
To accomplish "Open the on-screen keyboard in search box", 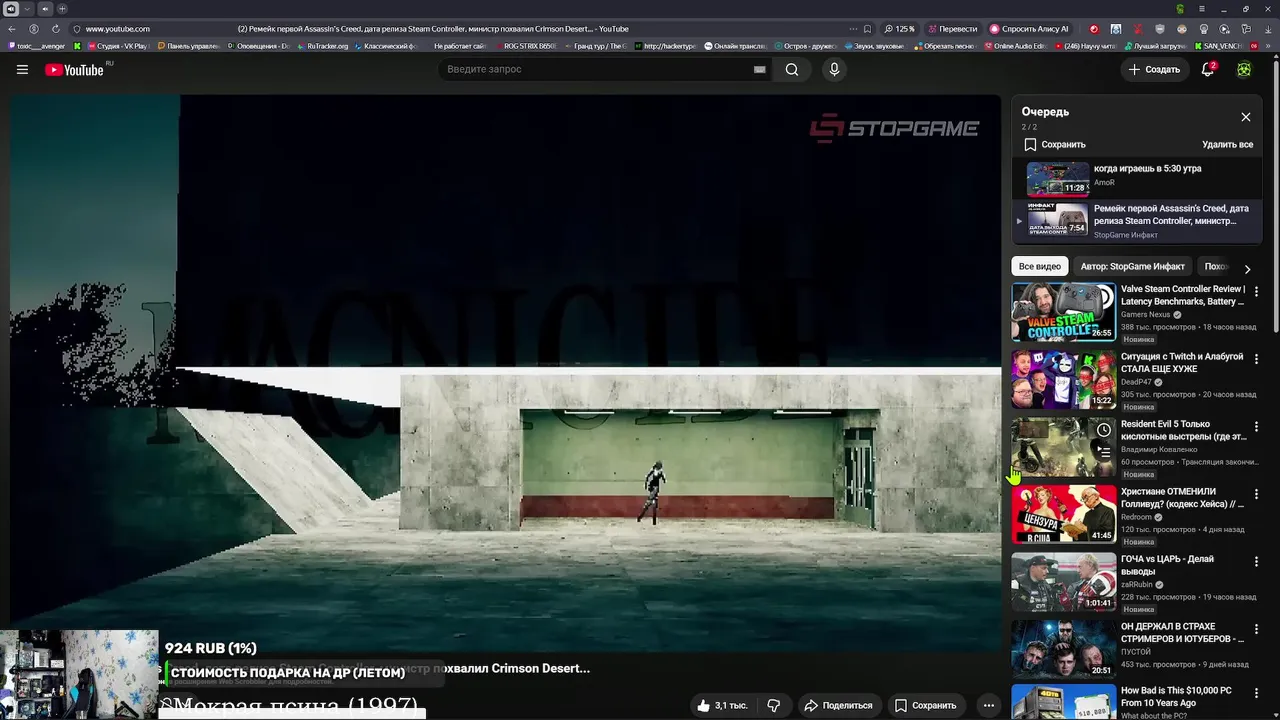I will click(759, 69).
